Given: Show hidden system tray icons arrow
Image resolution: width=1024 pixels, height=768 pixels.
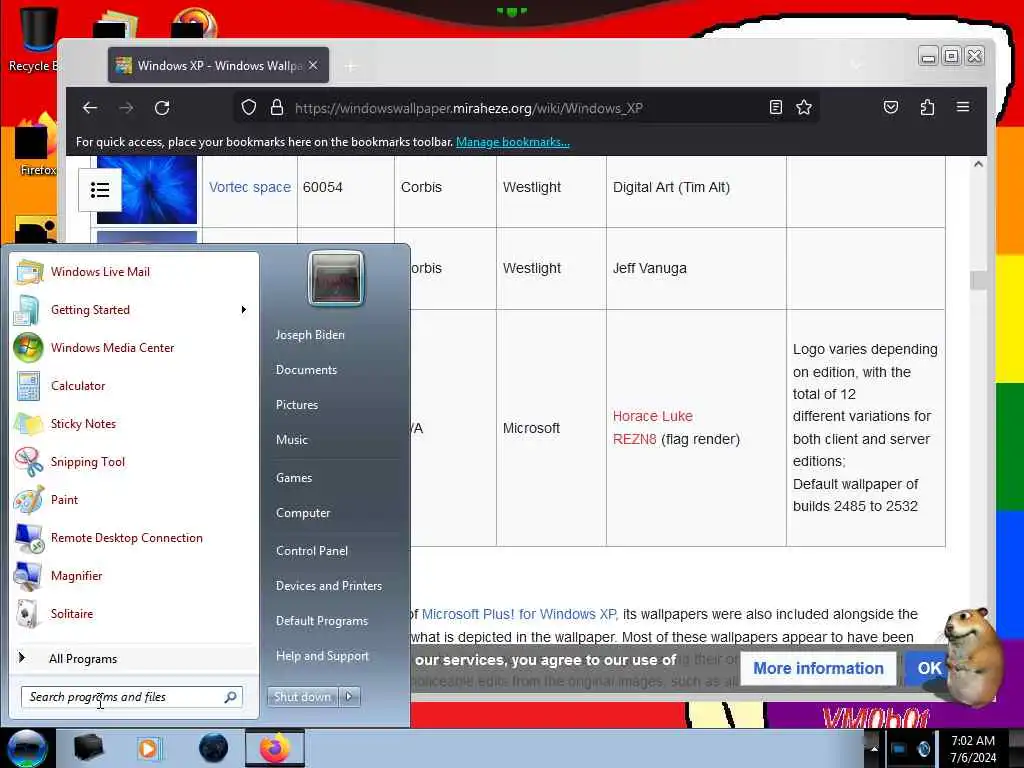Looking at the screenshot, I should click(874, 748).
